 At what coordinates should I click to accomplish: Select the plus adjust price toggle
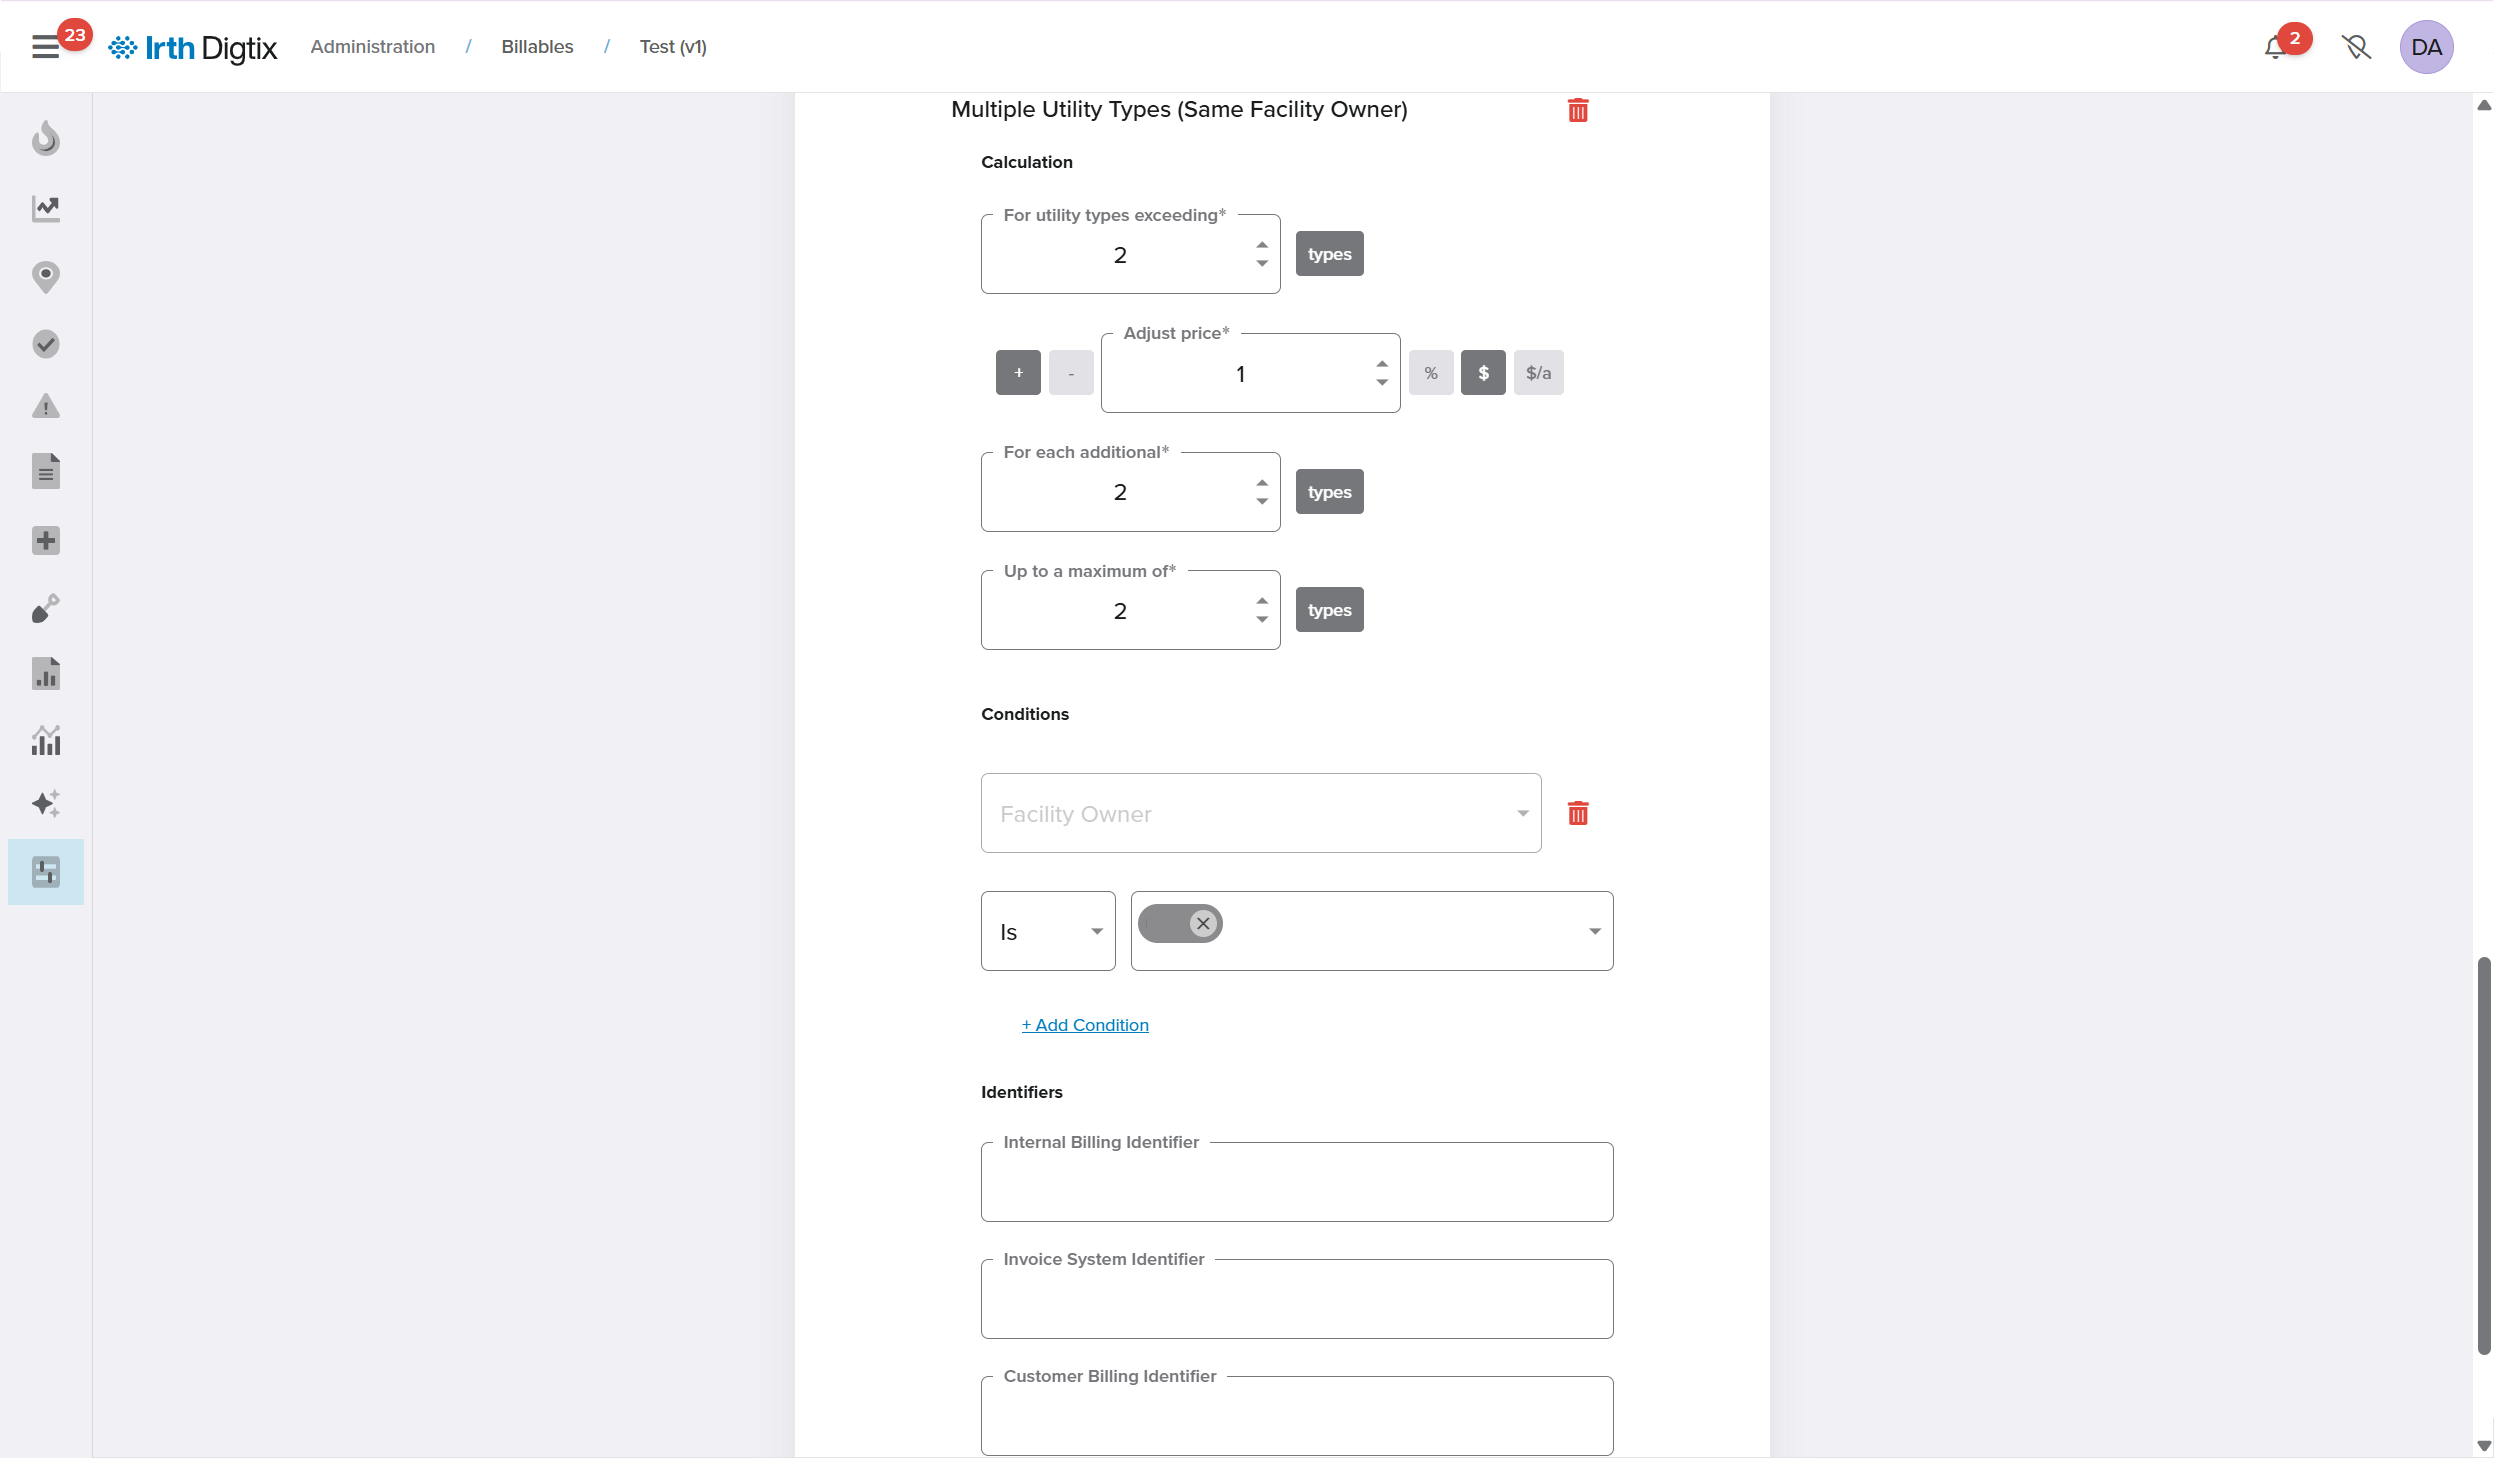coord(1018,373)
